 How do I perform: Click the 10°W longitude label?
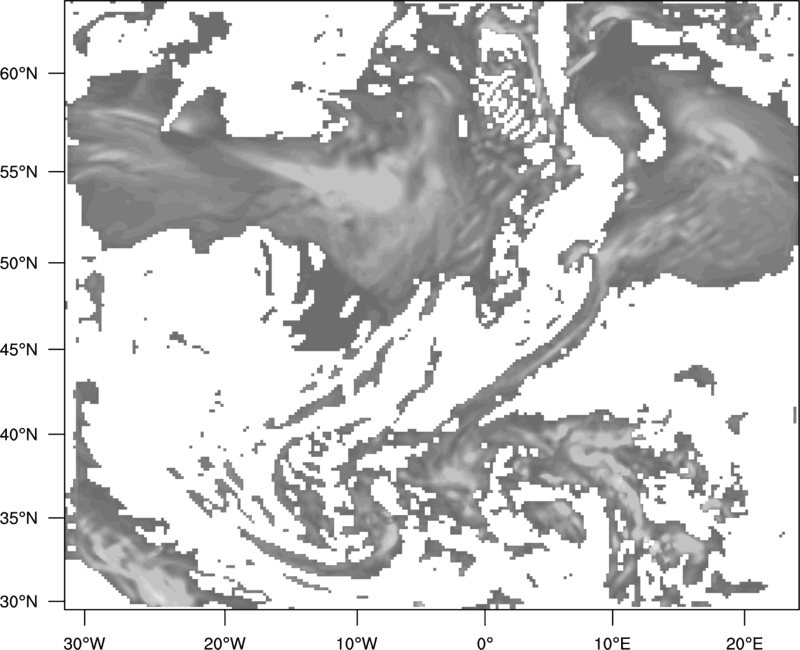click(357, 643)
